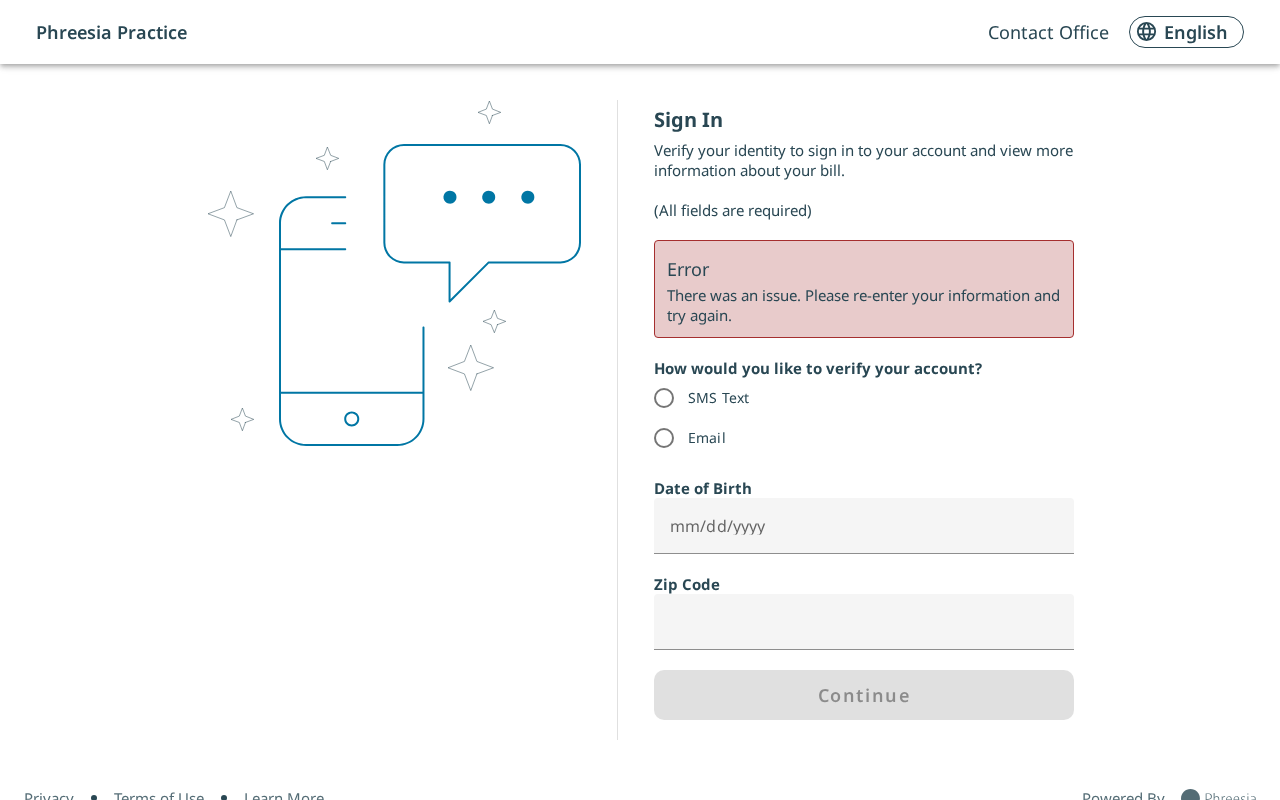Click the speech bubble with three dots
1280x800 pixels.
click(482, 205)
